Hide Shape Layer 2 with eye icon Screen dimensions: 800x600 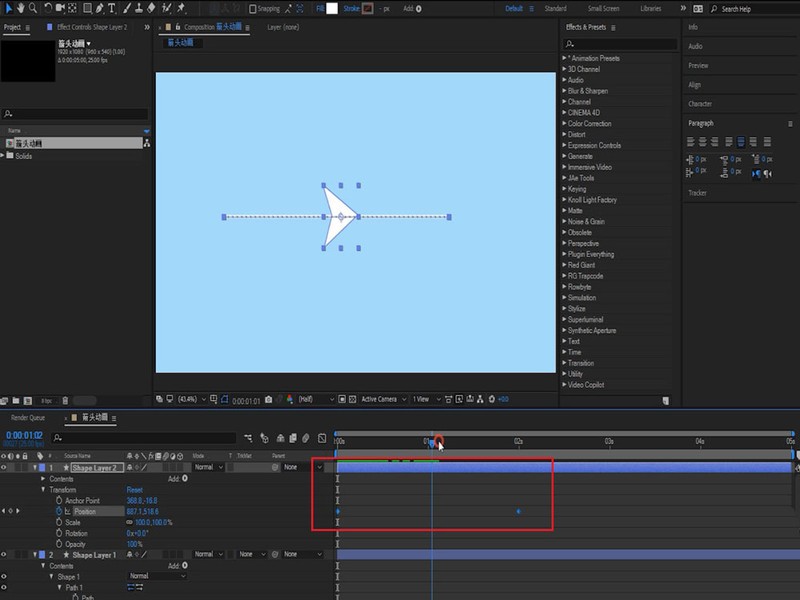(x=5, y=467)
